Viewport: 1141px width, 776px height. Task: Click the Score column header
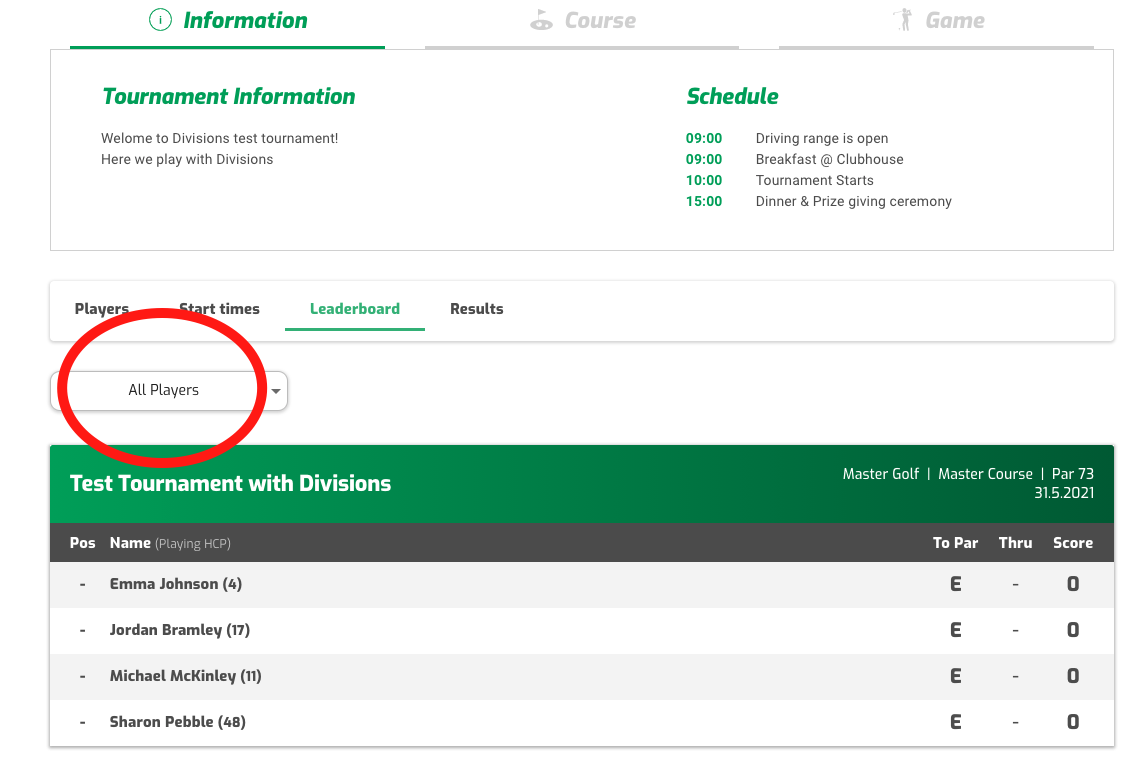[x=1072, y=543]
